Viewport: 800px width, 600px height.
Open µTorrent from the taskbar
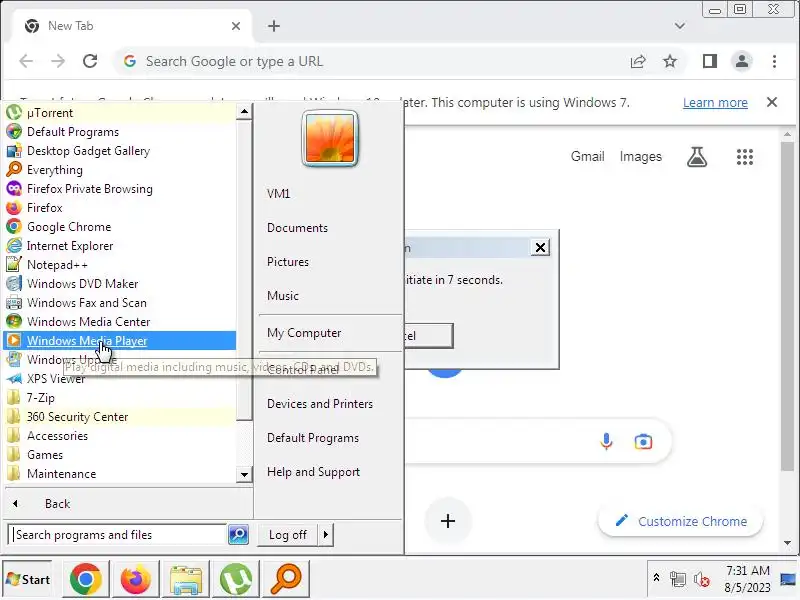tap(236, 580)
